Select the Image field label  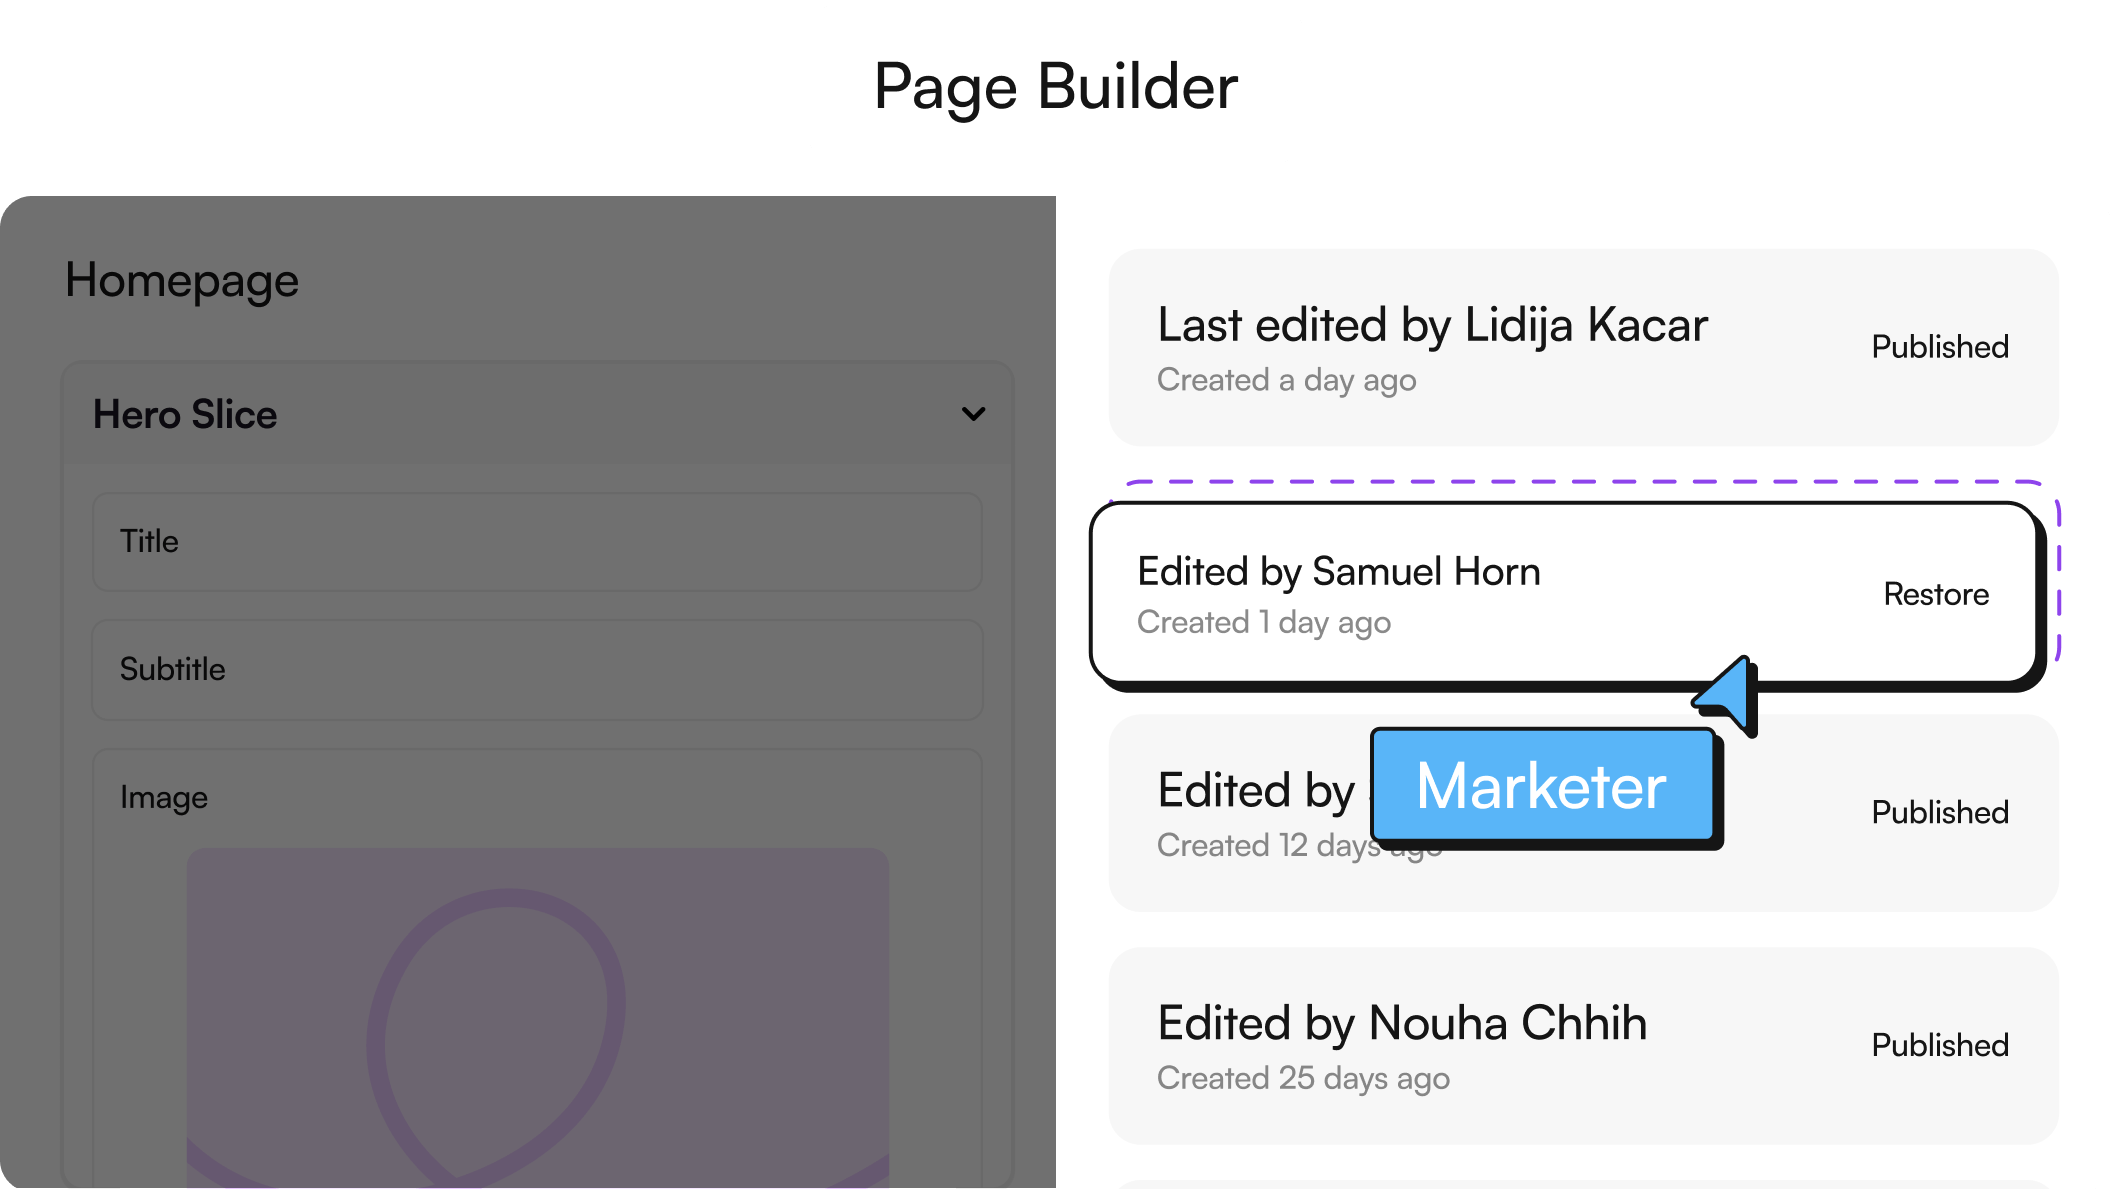coord(164,797)
